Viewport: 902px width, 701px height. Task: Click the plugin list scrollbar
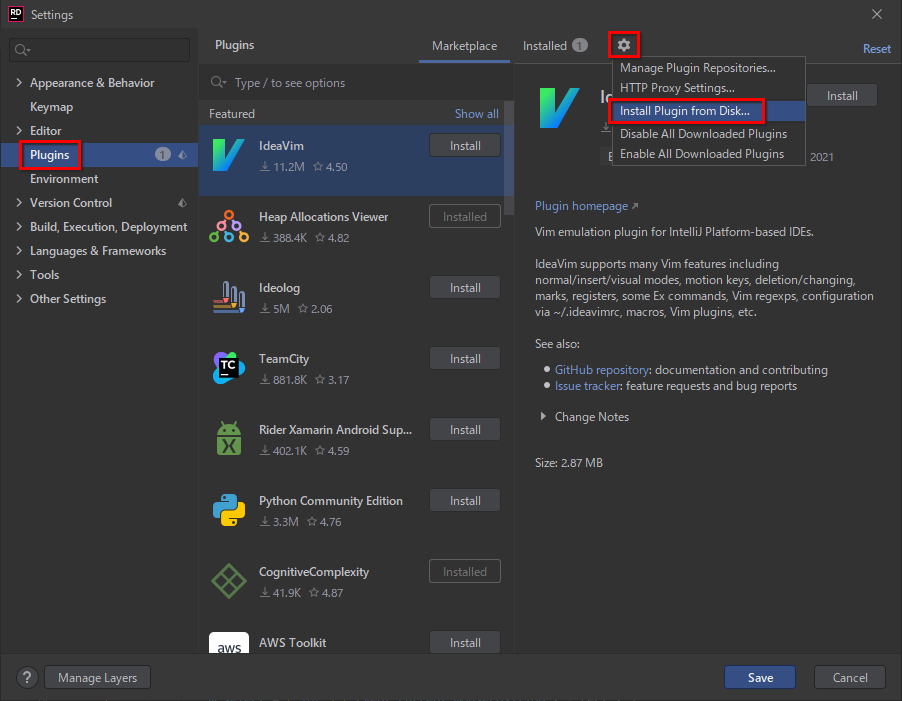pos(509,158)
